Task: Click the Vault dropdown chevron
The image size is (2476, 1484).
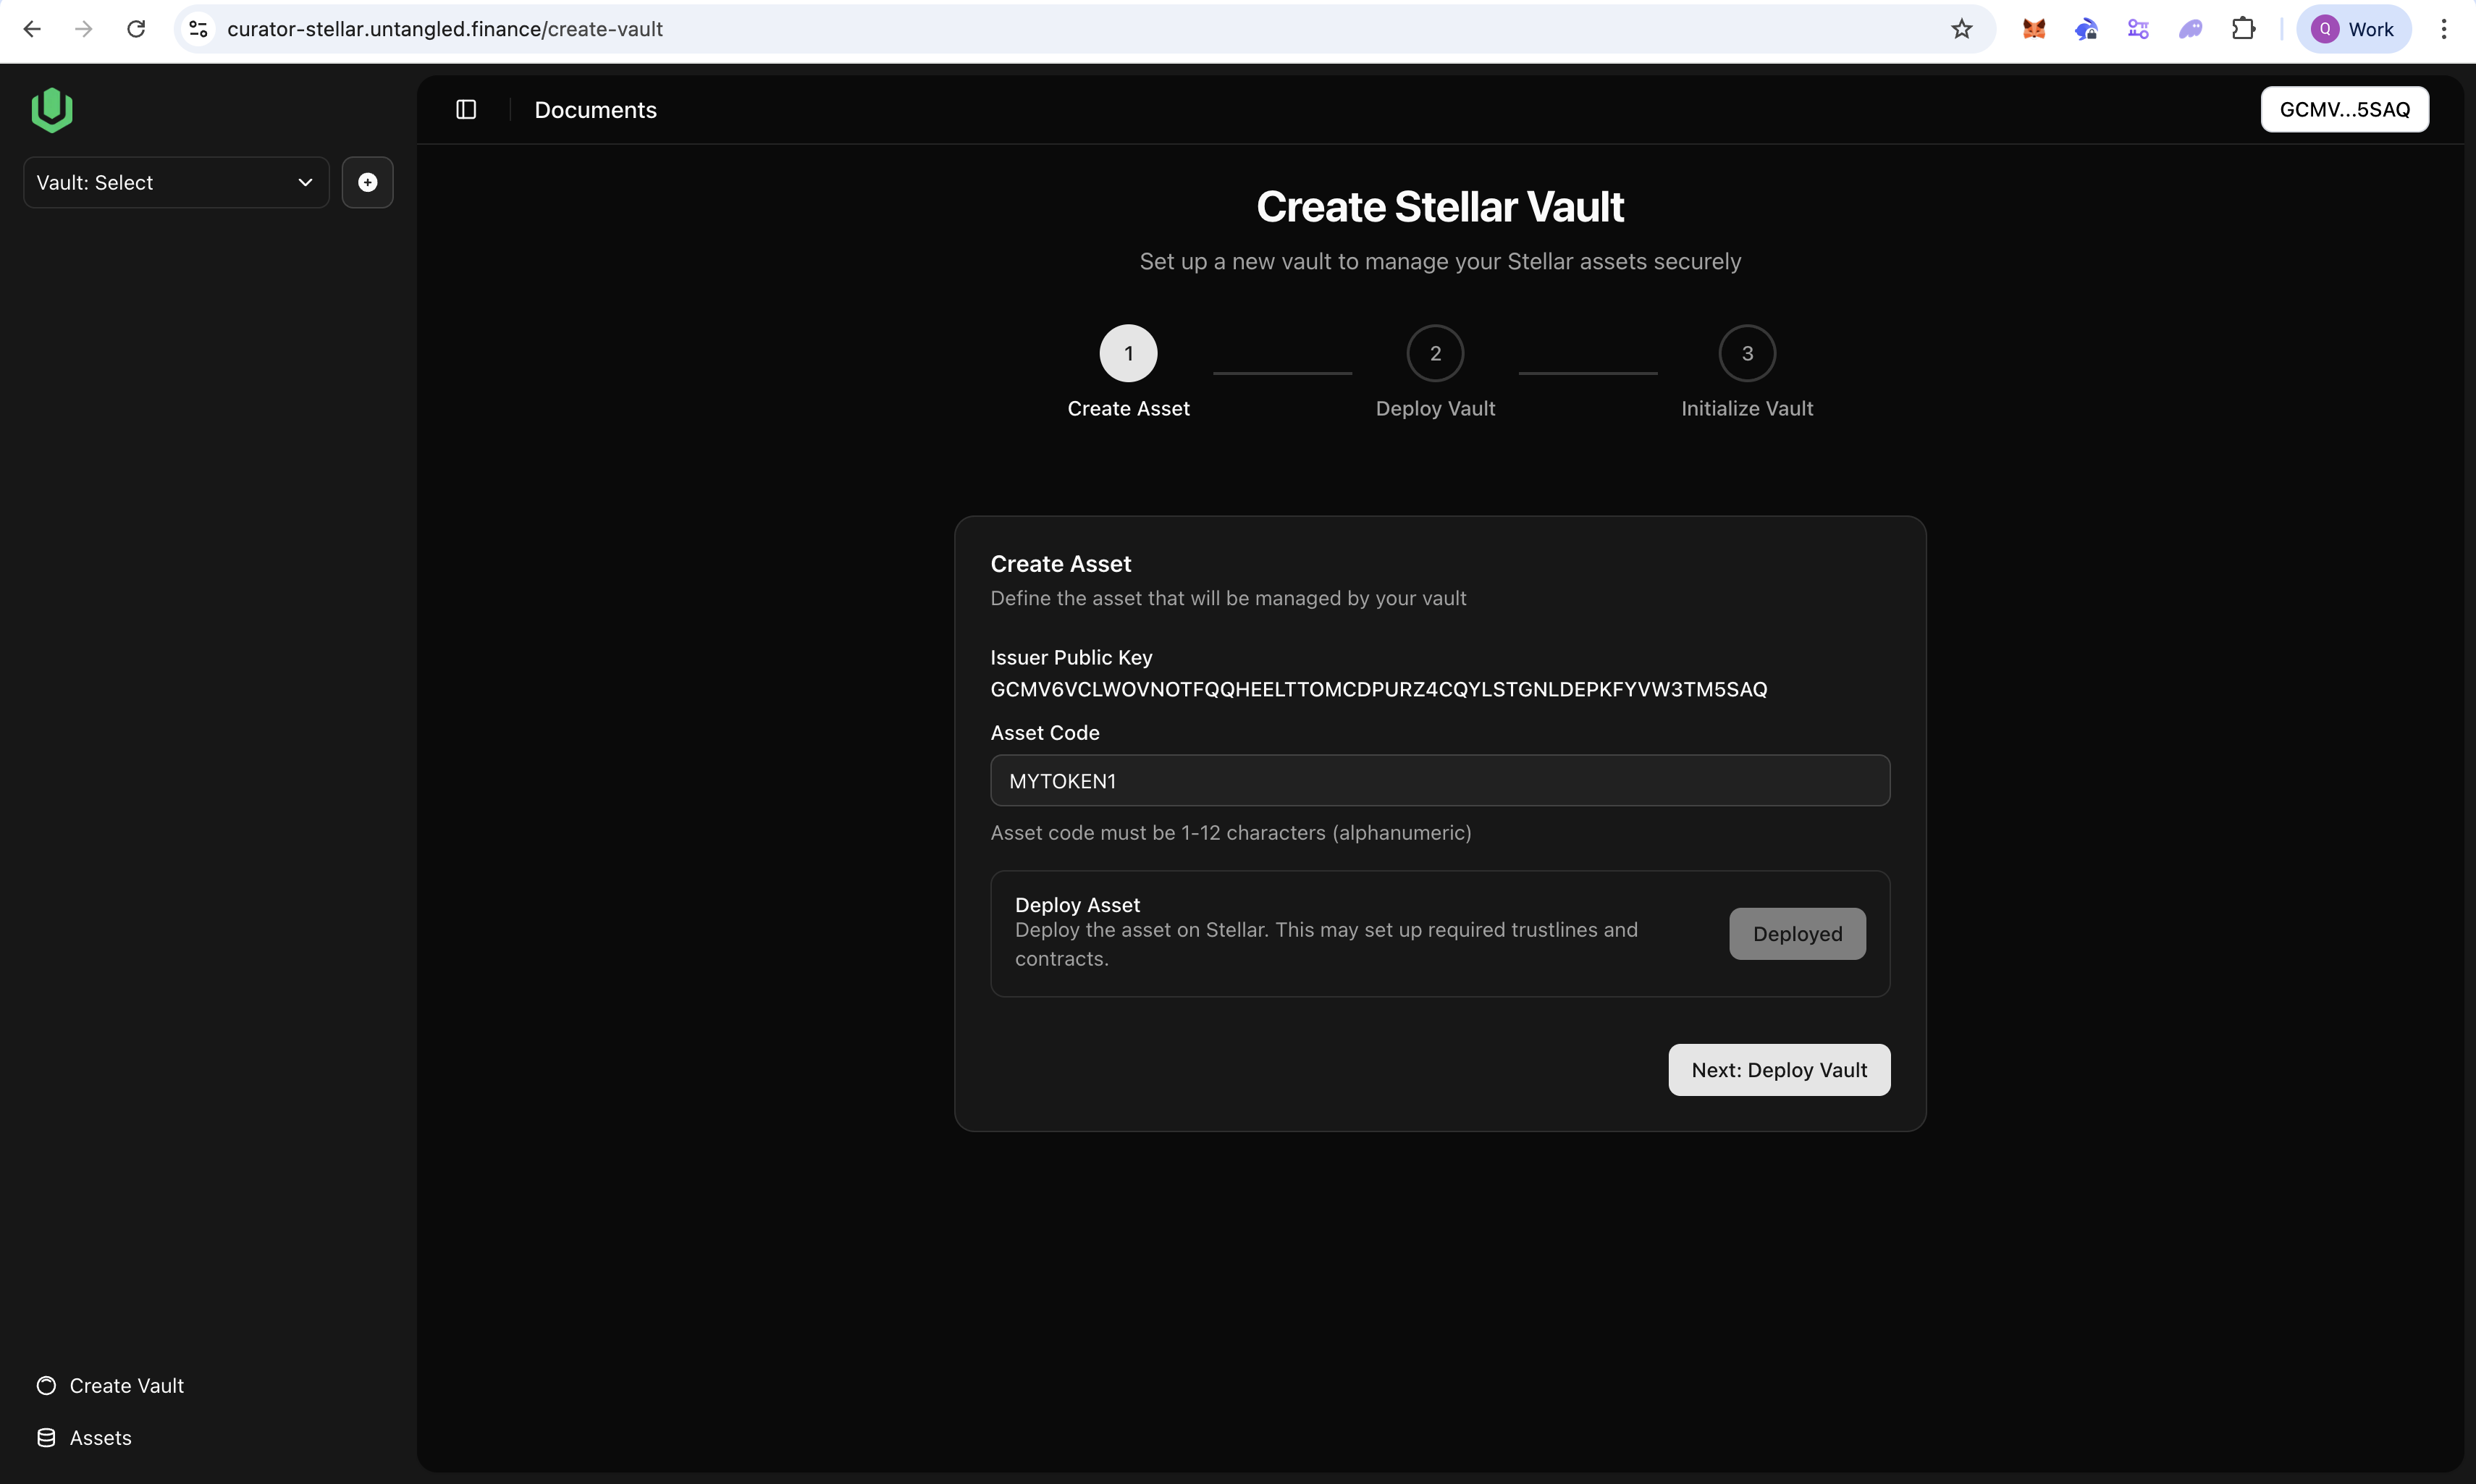Action: tap(305, 182)
